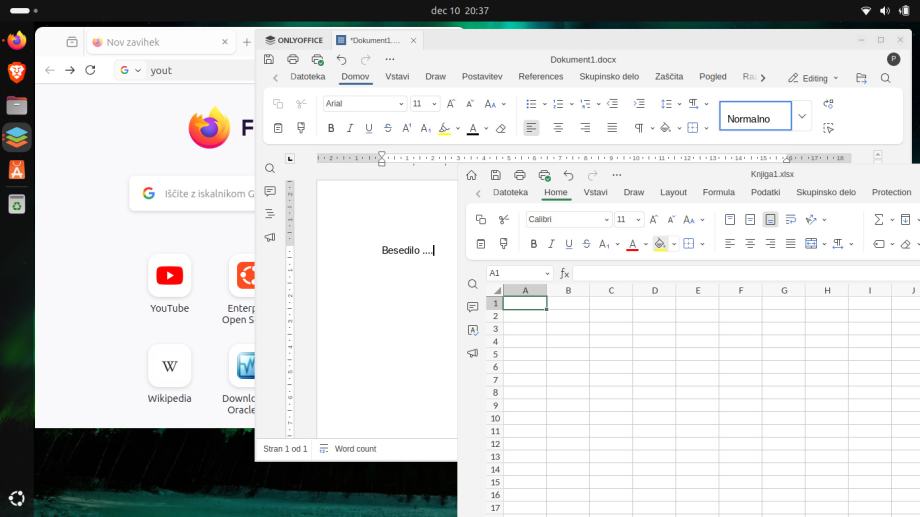Viewport: 920px width, 517px height.
Task: Open the References tab in document editor
Action: coord(540,77)
